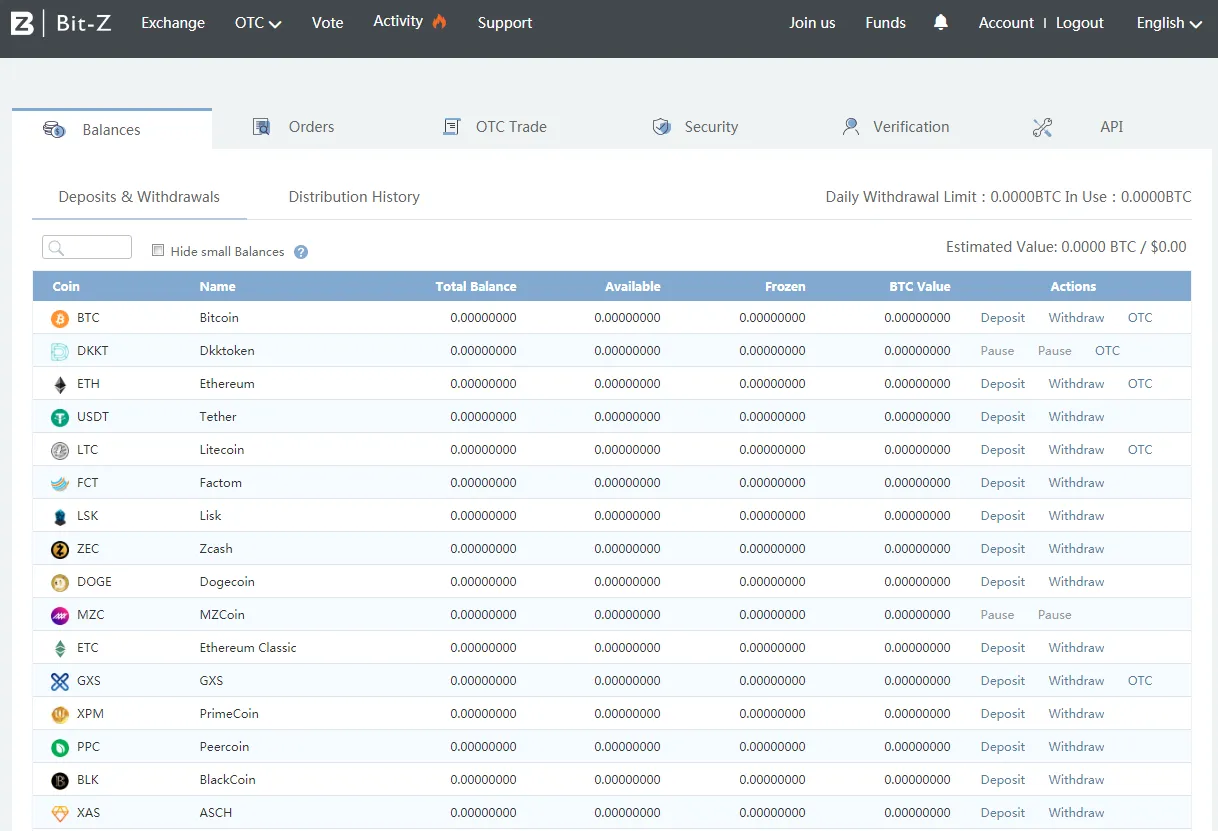This screenshot has height=831, width=1218.
Task: Click Deposit for Bitcoin
Action: [1003, 318]
